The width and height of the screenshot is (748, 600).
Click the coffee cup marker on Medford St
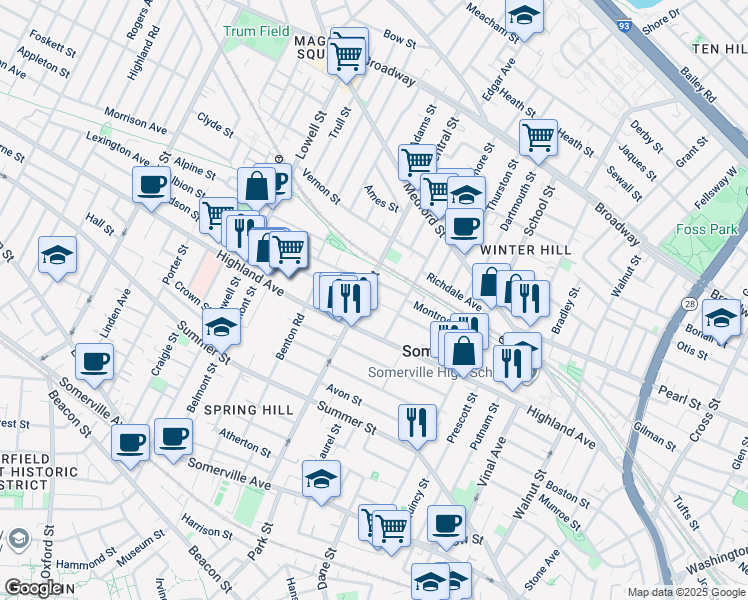click(463, 227)
